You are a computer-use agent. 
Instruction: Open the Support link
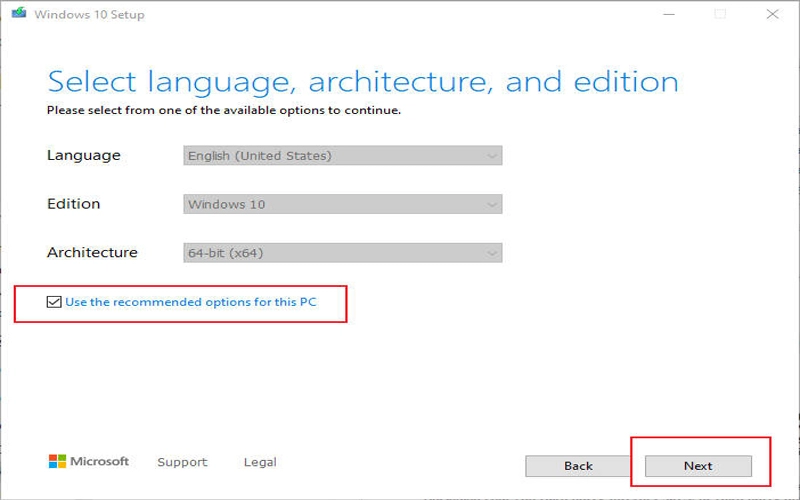(x=182, y=462)
